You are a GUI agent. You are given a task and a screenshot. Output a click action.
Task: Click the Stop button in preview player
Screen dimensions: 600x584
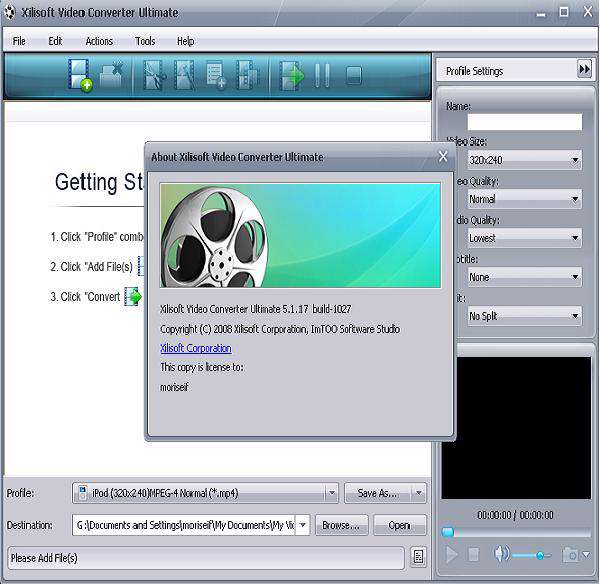473,554
